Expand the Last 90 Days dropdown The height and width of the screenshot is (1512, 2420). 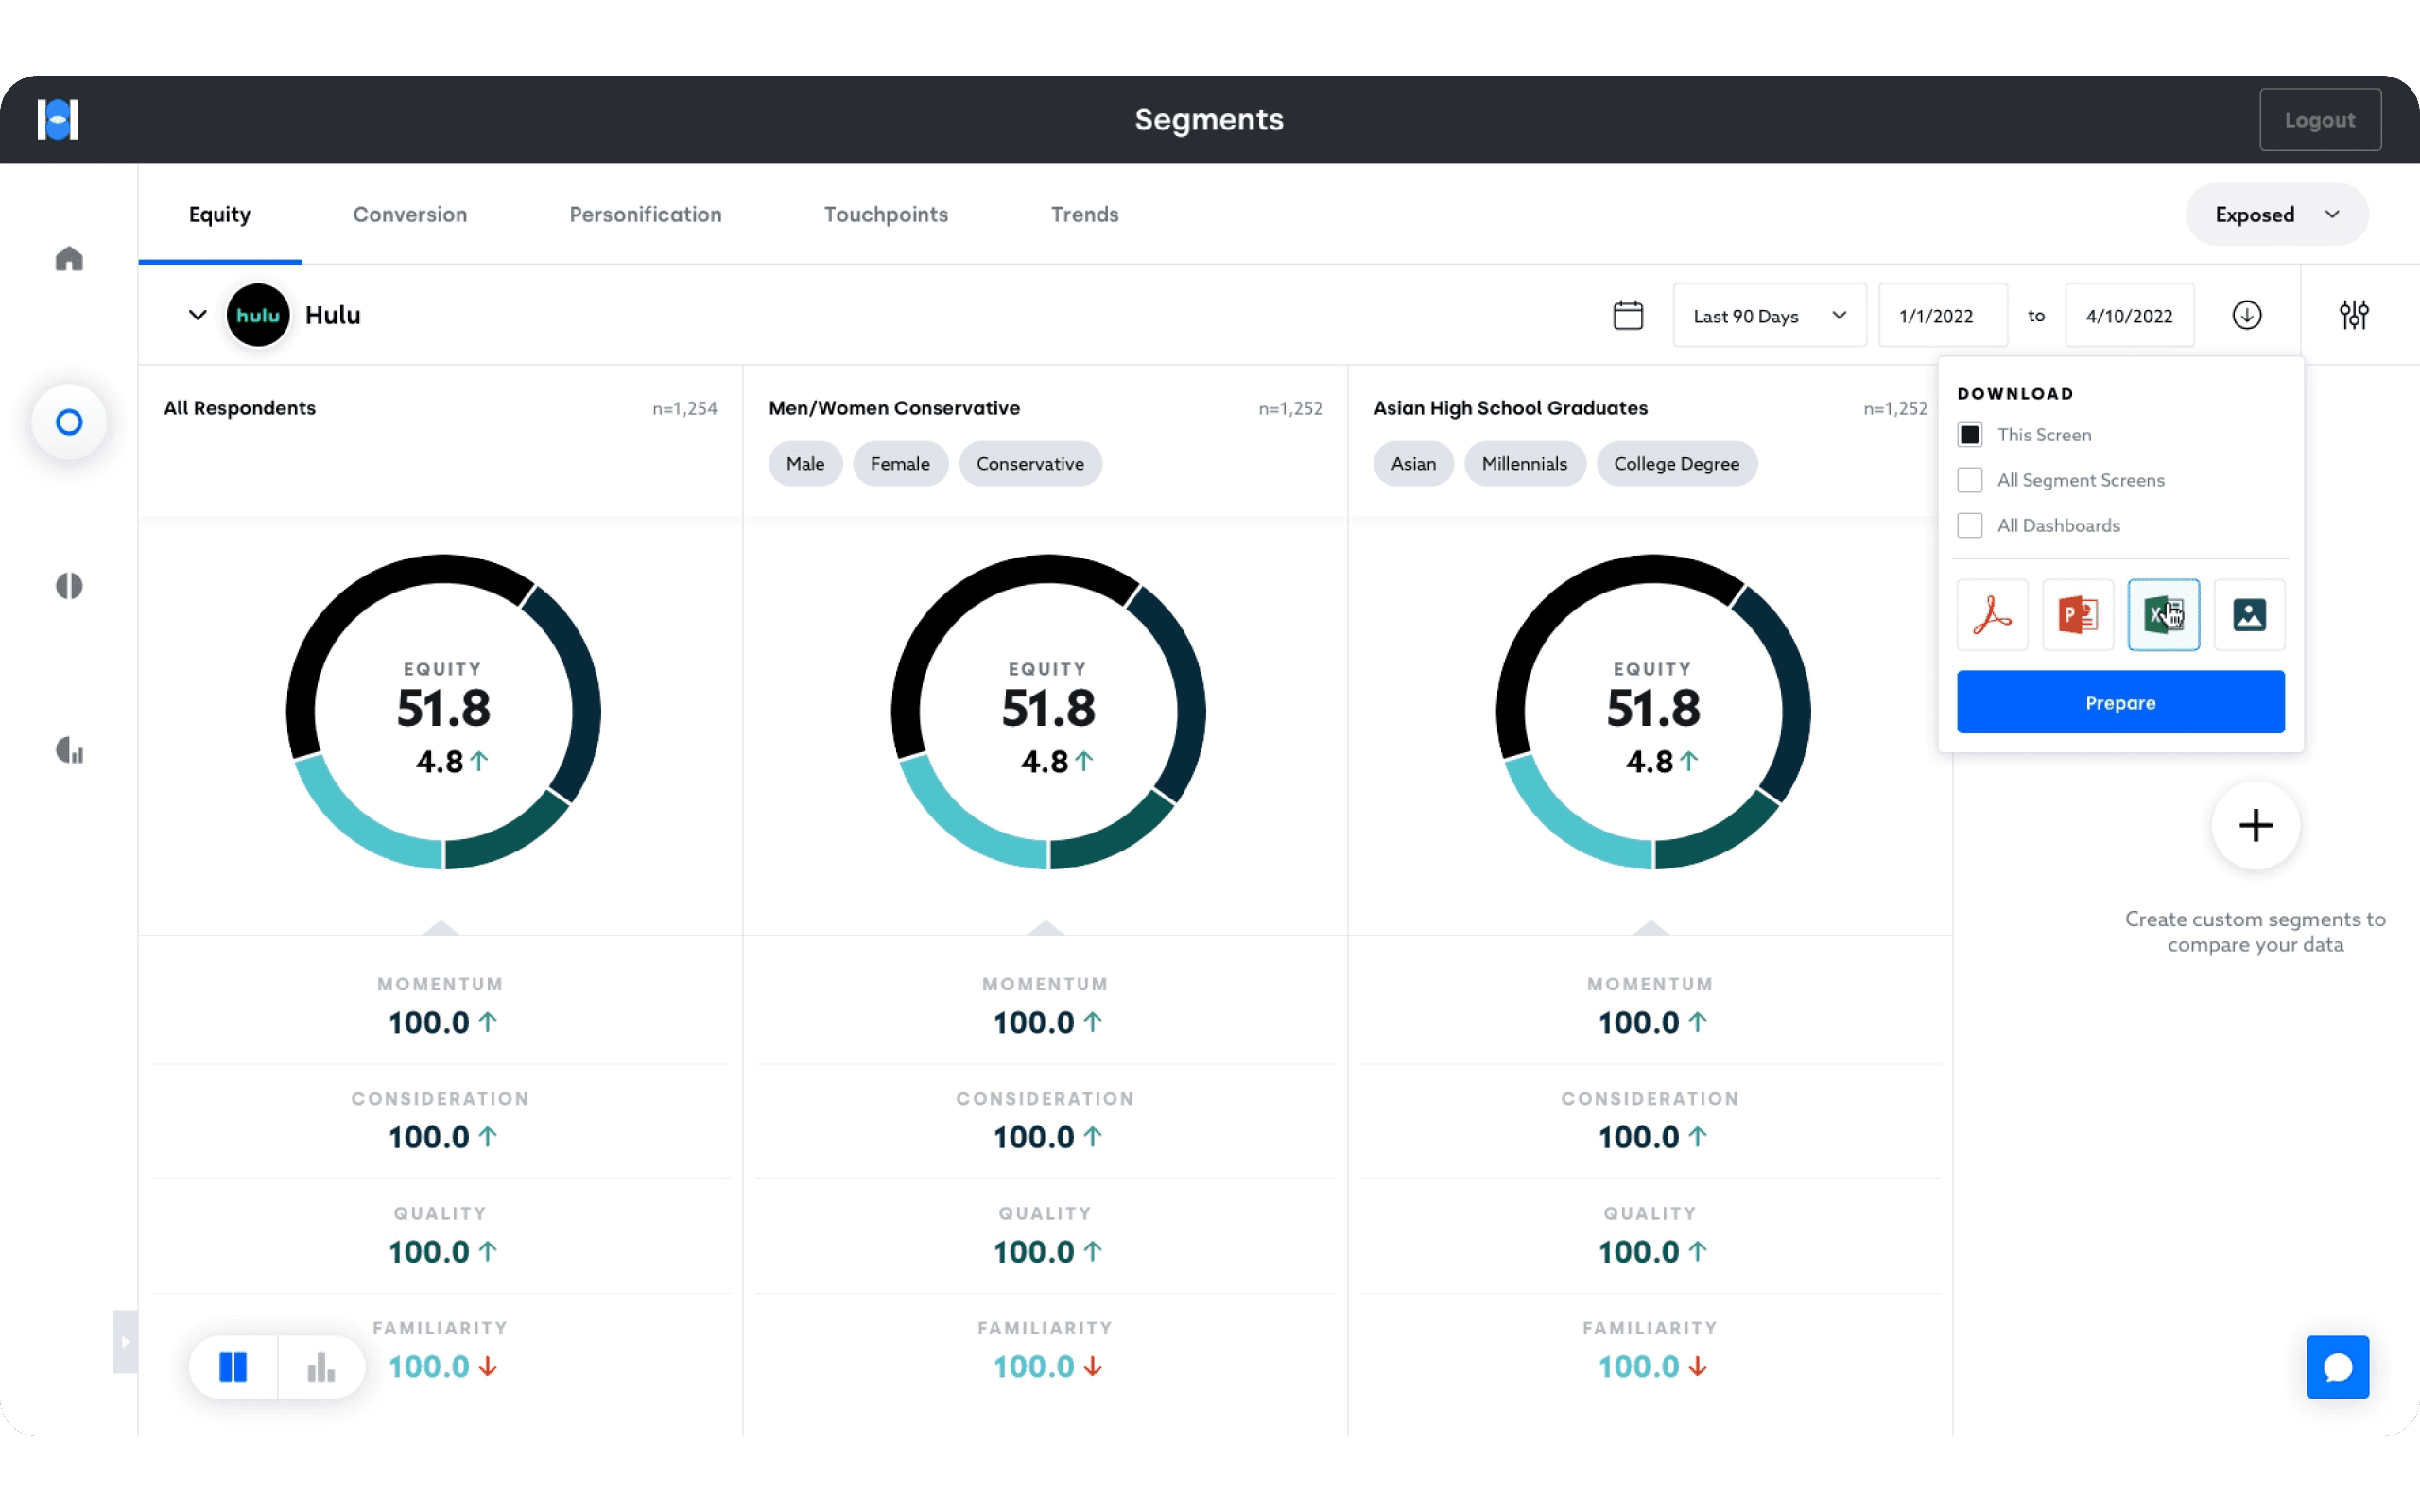coord(1768,315)
